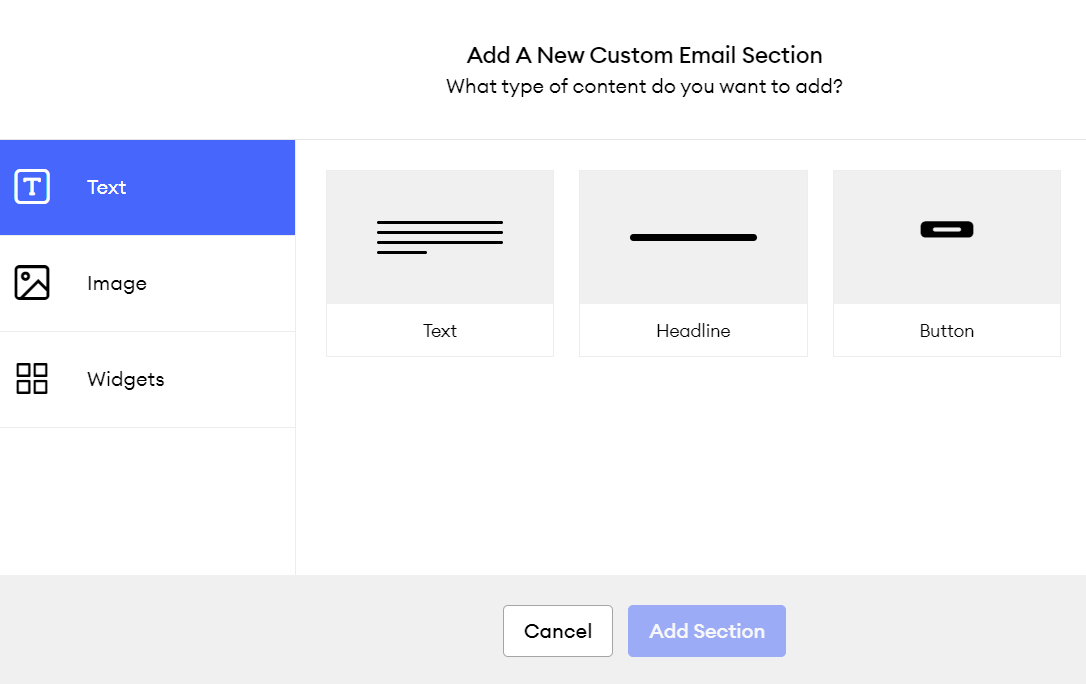This screenshot has height=684, width=1086.
Task: Click the Add Section button
Action: 706,631
